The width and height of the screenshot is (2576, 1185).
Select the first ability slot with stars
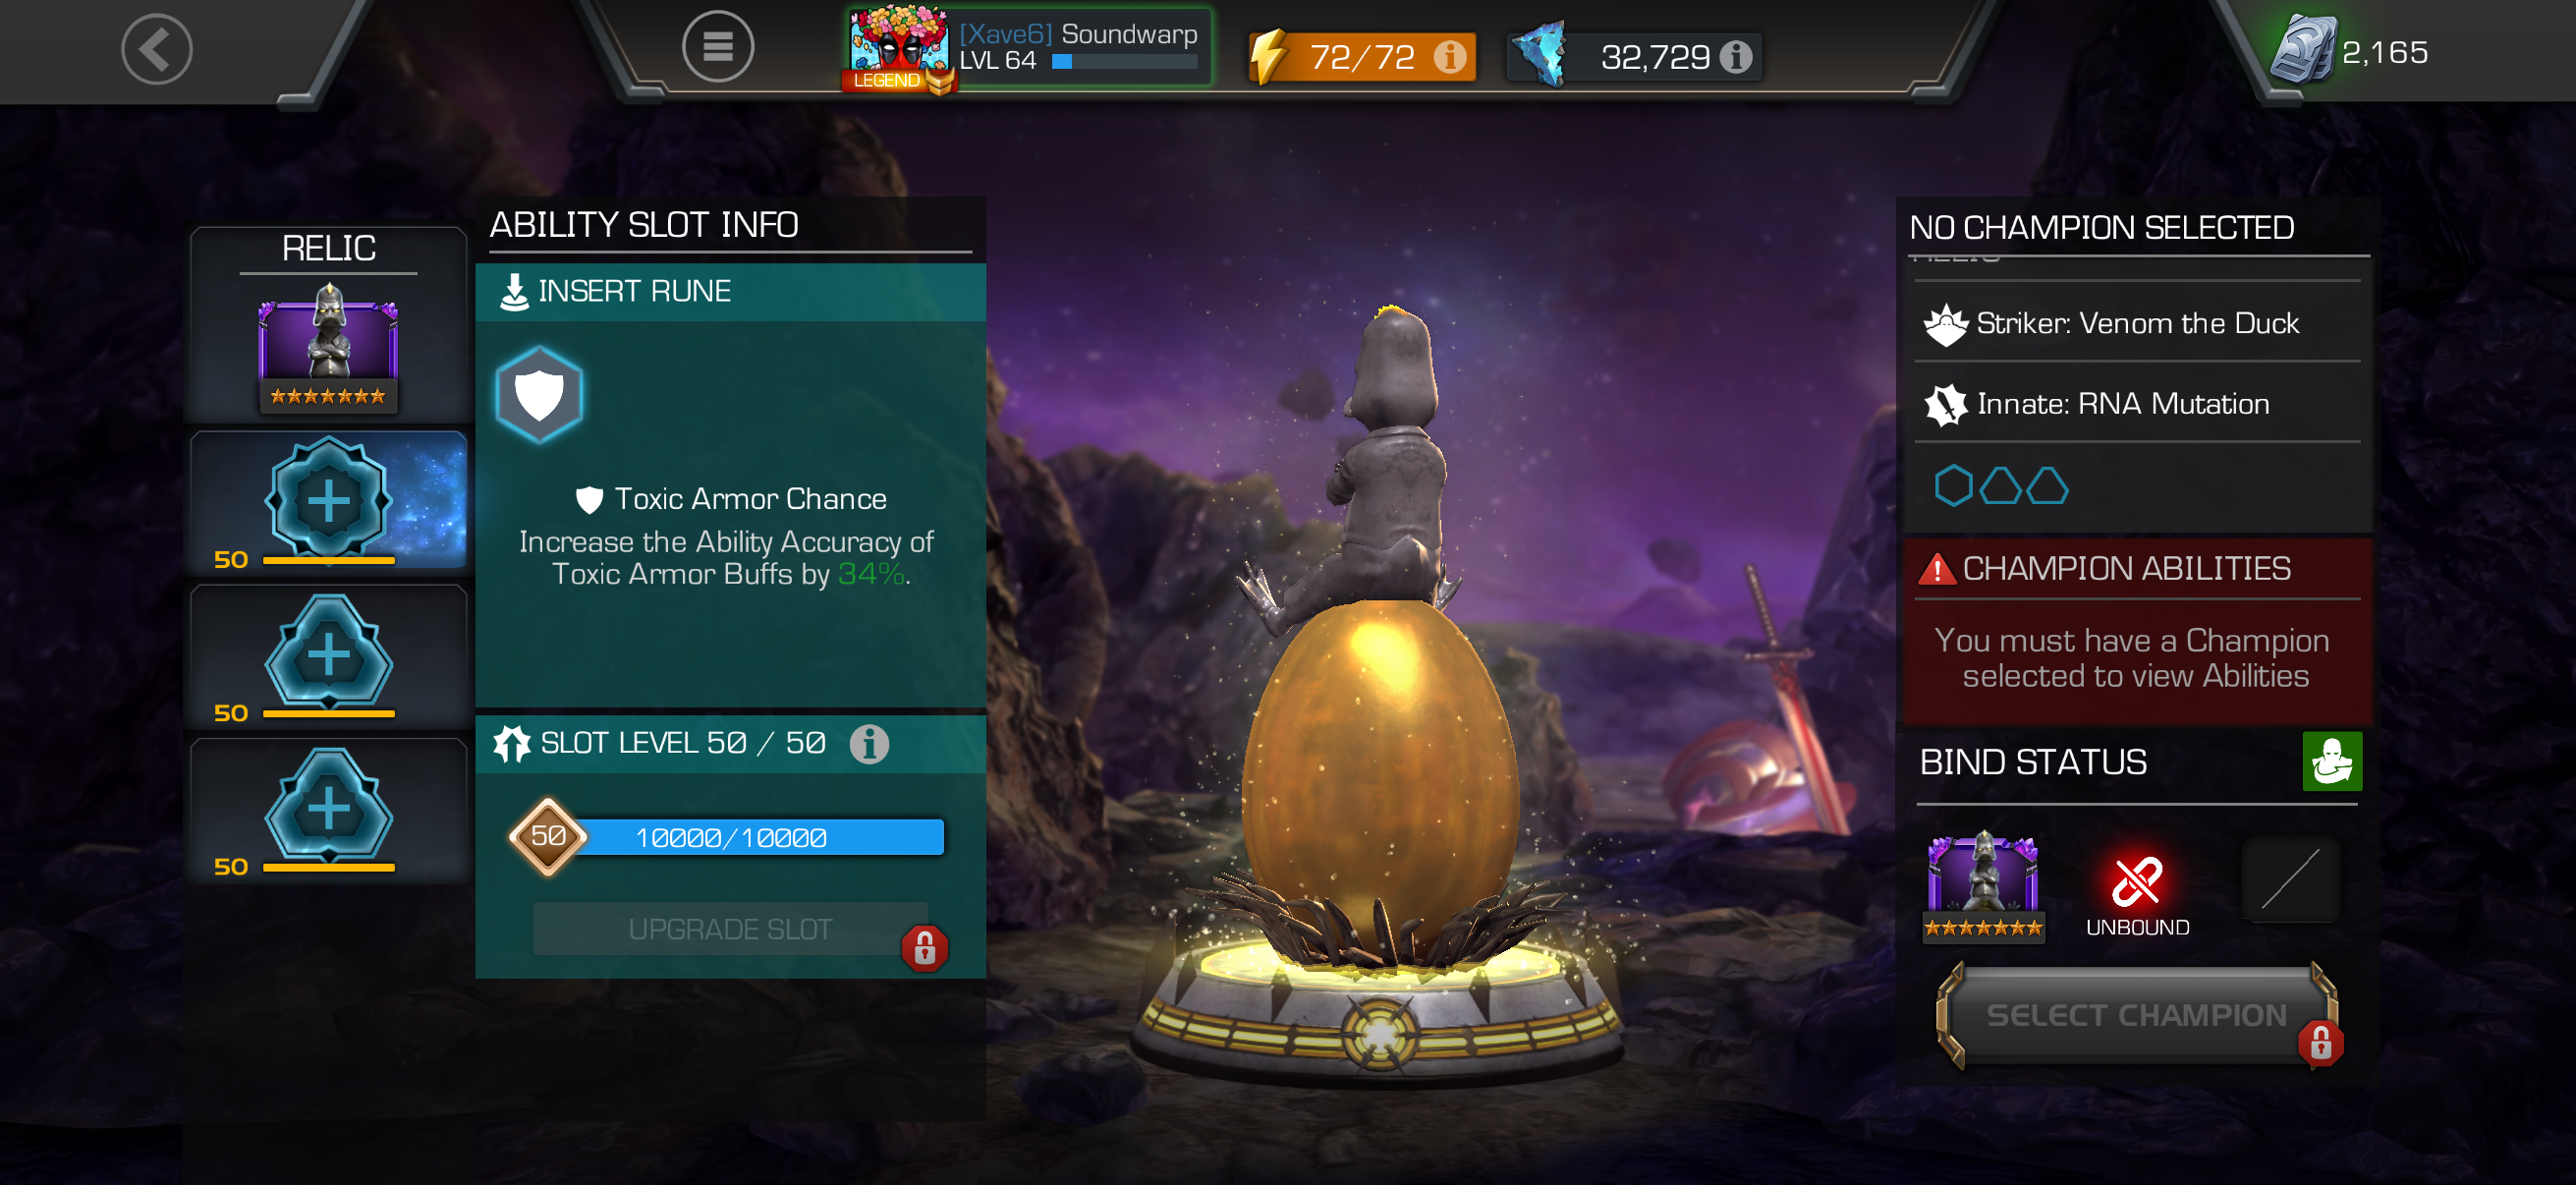(x=329, y=500)
